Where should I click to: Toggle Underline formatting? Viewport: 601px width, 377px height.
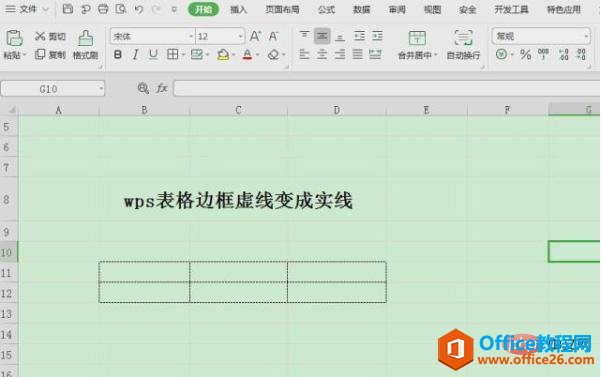click(x=153, y=55)
